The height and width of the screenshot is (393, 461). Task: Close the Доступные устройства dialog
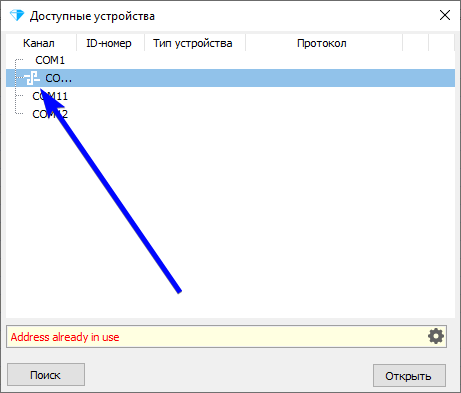click(445, 15)
